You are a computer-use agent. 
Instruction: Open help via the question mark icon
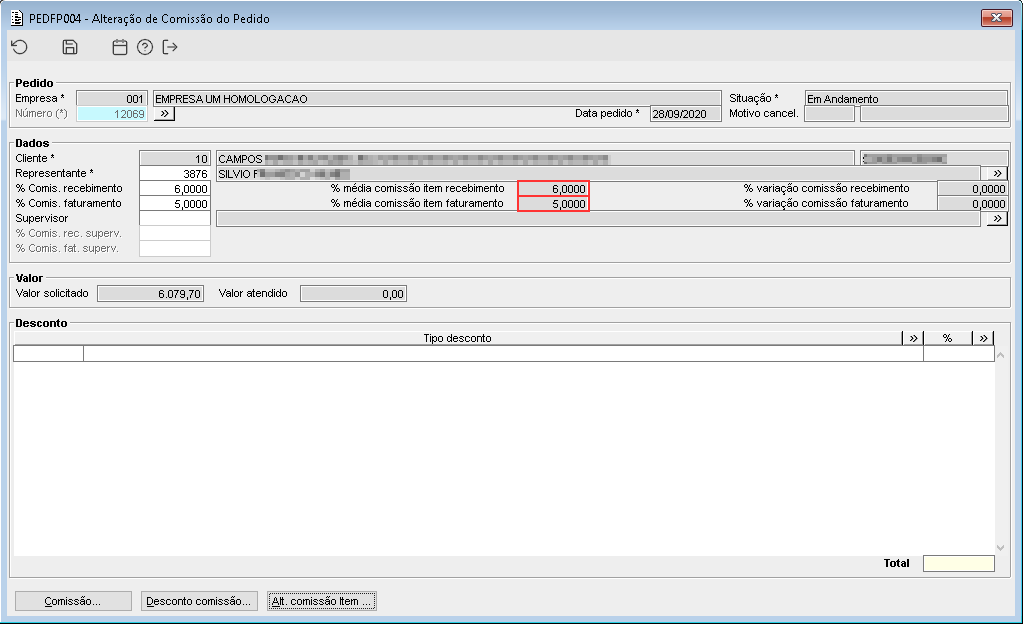click(145, 47)
